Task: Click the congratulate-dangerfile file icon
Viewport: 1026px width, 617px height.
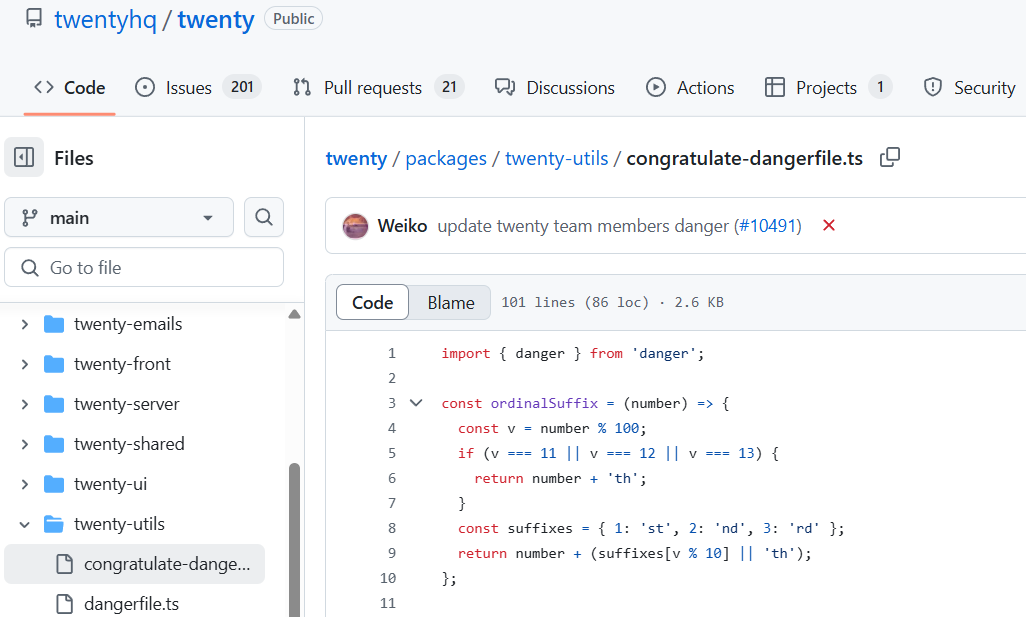Action: 65,564
